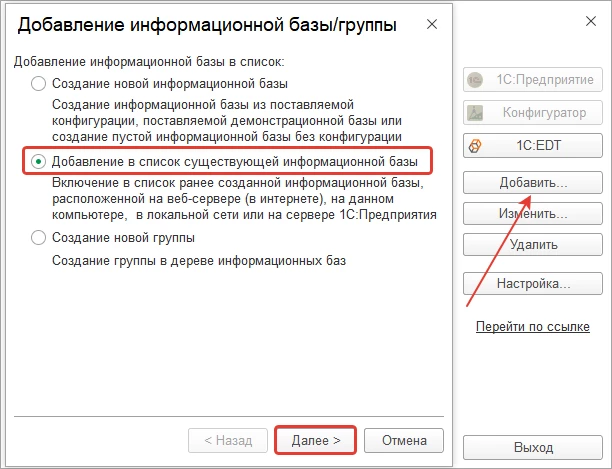Click the Изменить... button
Screen dimensions: 612x469
tap(533, 213)
